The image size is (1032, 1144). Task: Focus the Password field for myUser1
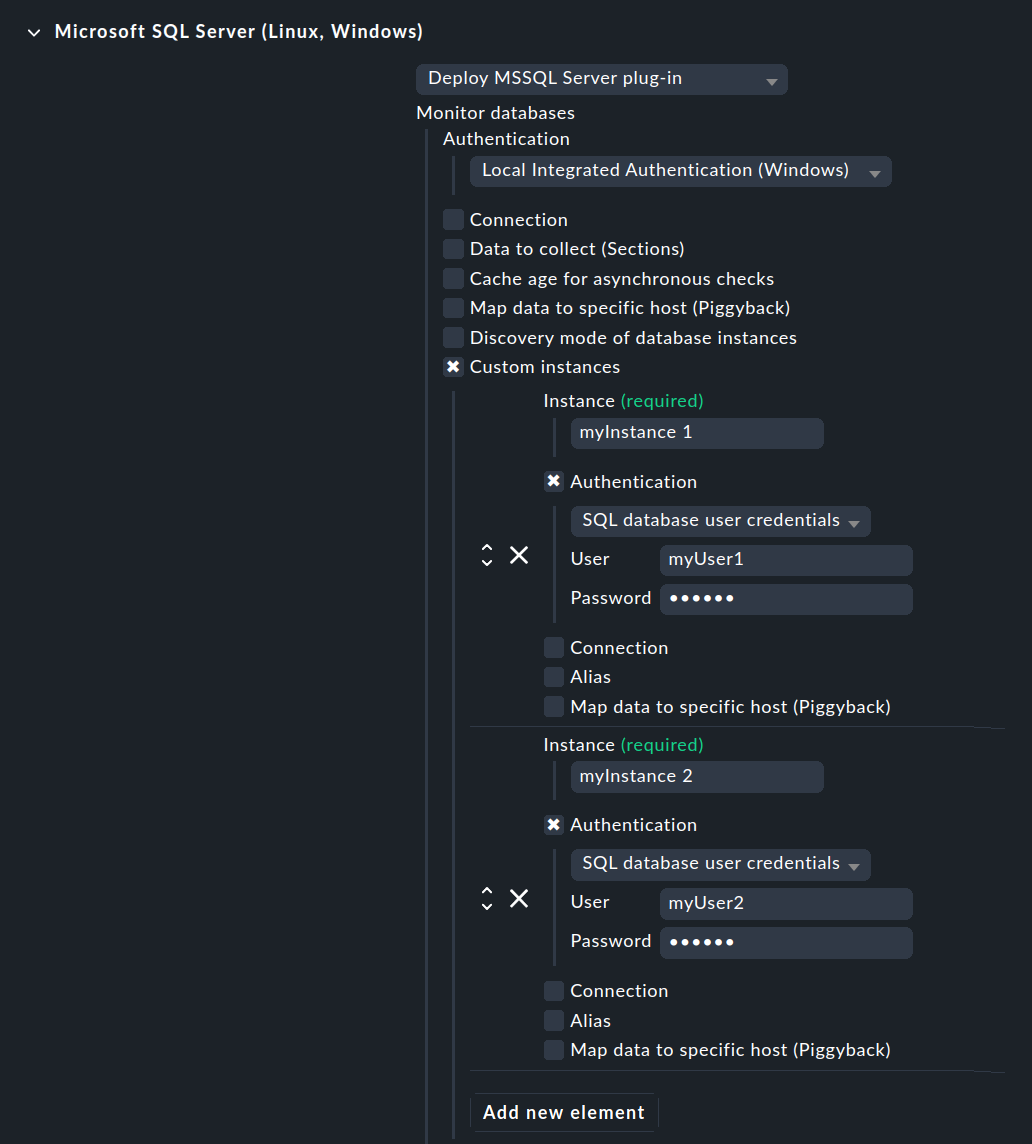click(786, 599)
